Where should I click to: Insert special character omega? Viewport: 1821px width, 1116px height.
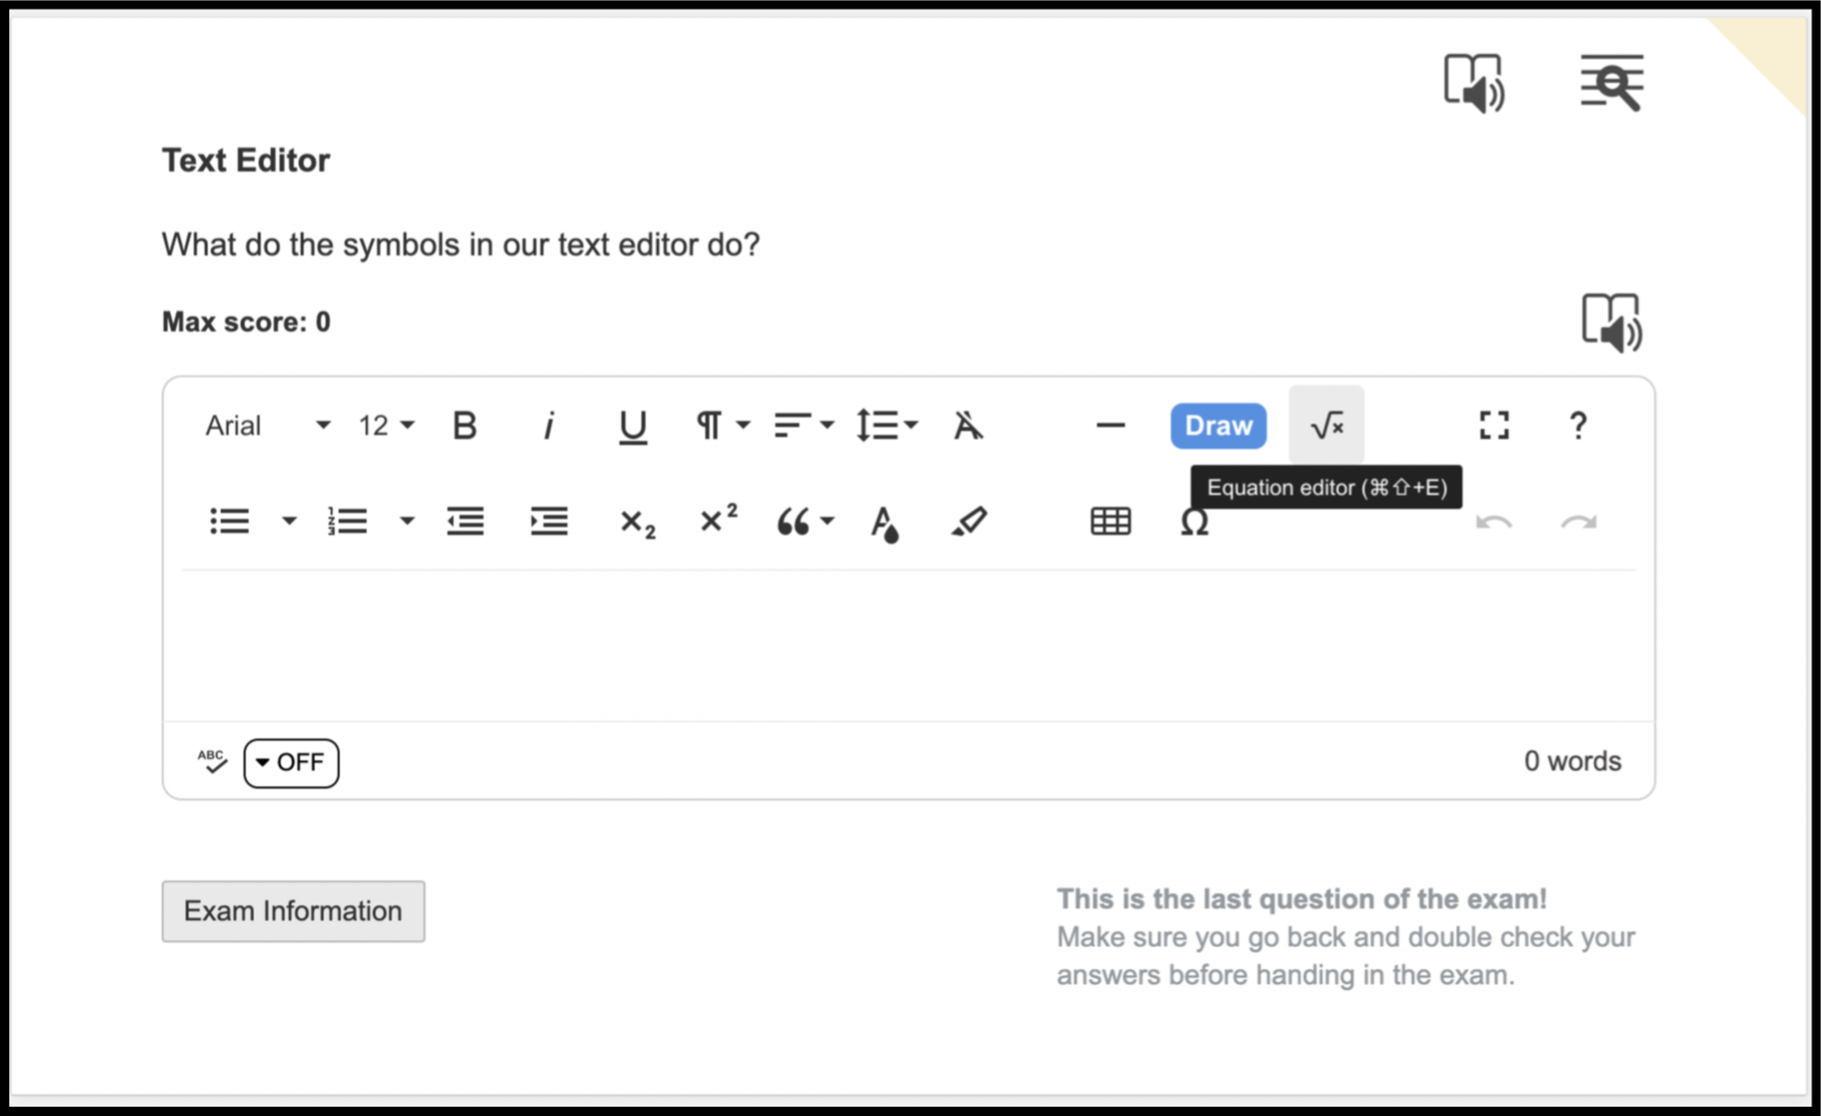(1194, 523)
